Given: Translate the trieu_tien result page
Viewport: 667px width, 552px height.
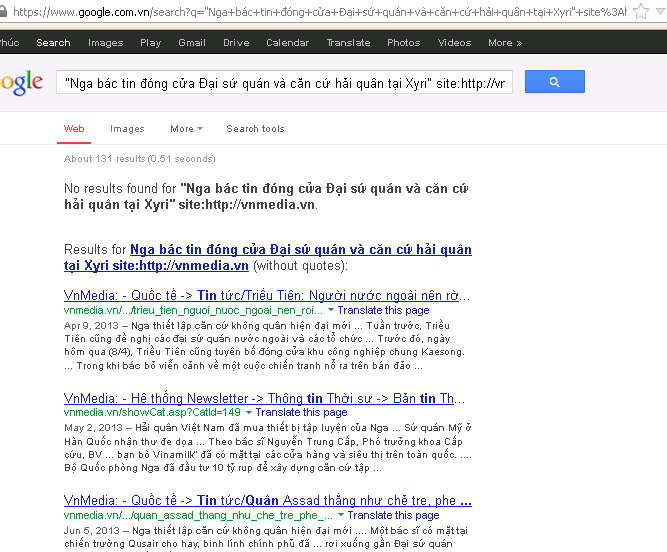Looking at the screenshot, I should (383, 310).
